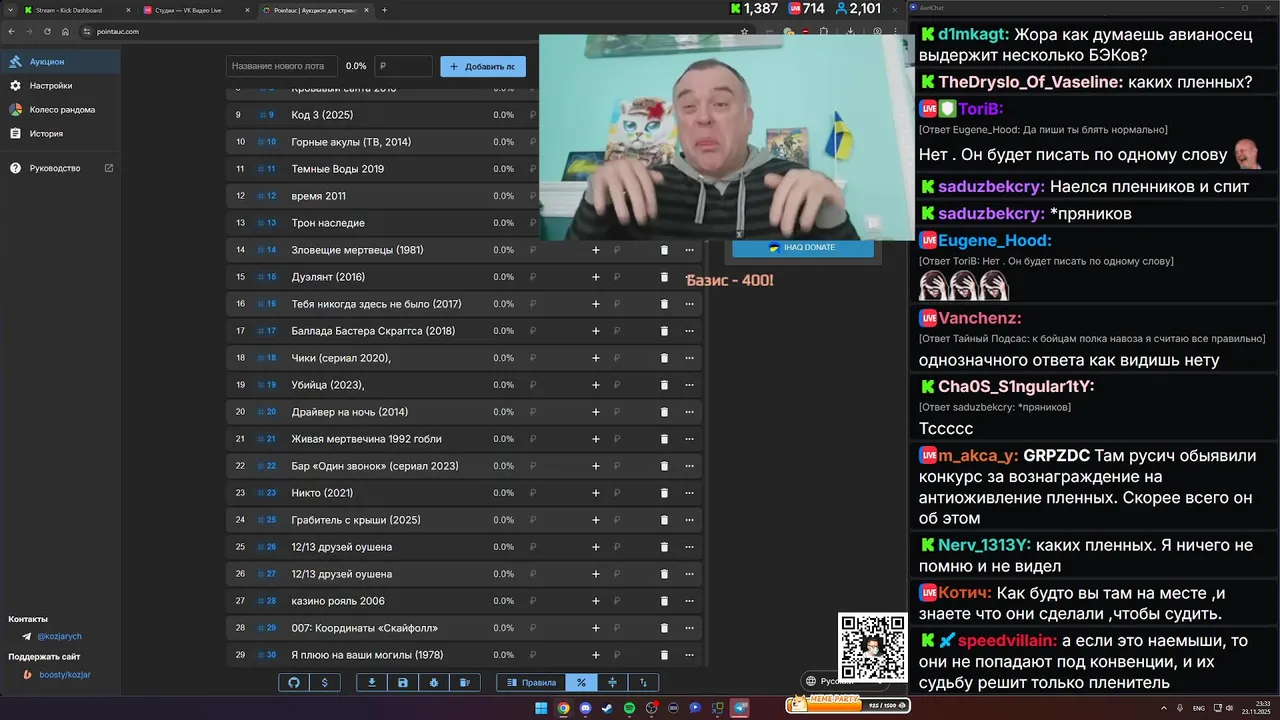Click the save floppy disk icon

point(403,682)
